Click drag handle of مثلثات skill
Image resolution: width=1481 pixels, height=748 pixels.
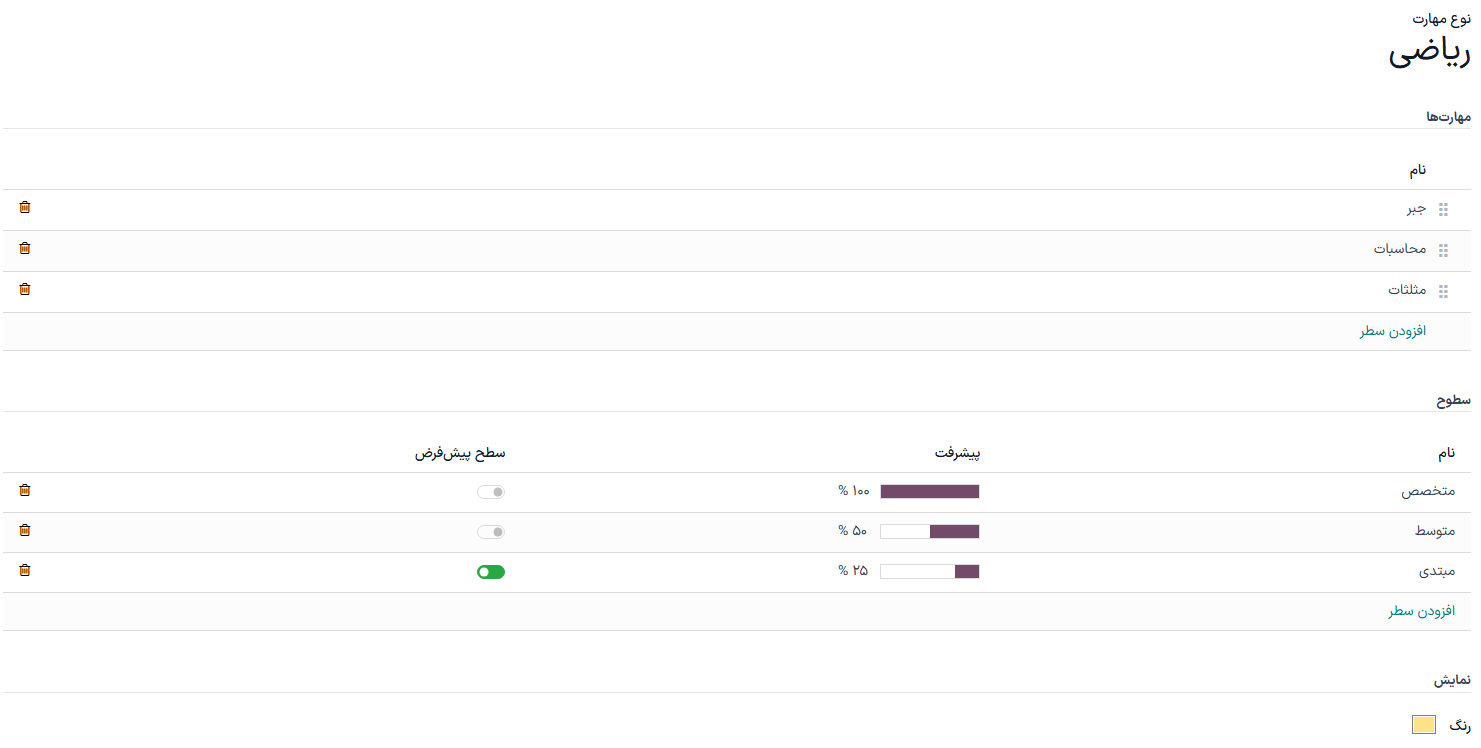pos(1443,291)
